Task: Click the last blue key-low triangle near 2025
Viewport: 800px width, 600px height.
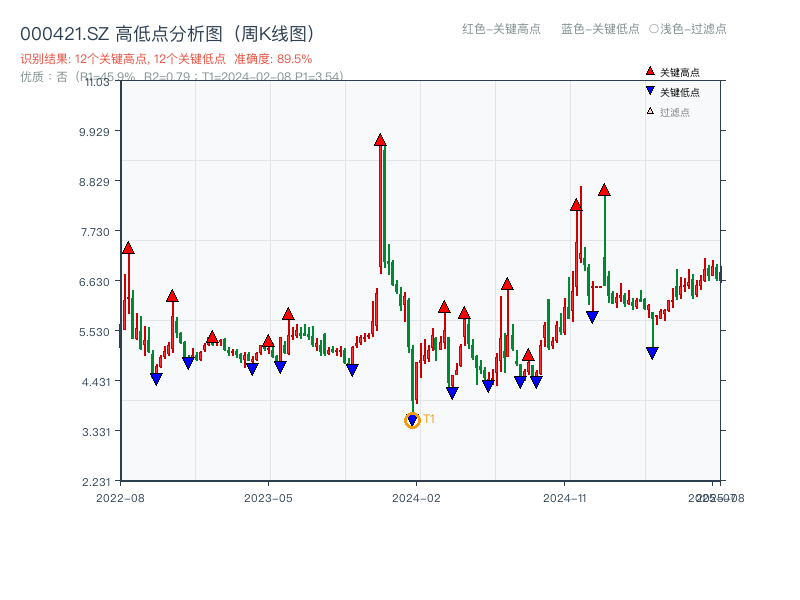Action: click(651, 350)
